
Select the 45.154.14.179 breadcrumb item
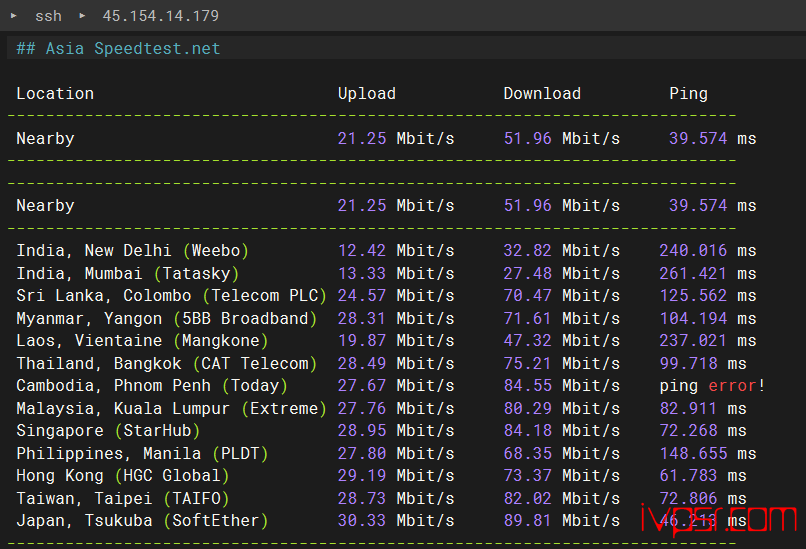[160, 16]
